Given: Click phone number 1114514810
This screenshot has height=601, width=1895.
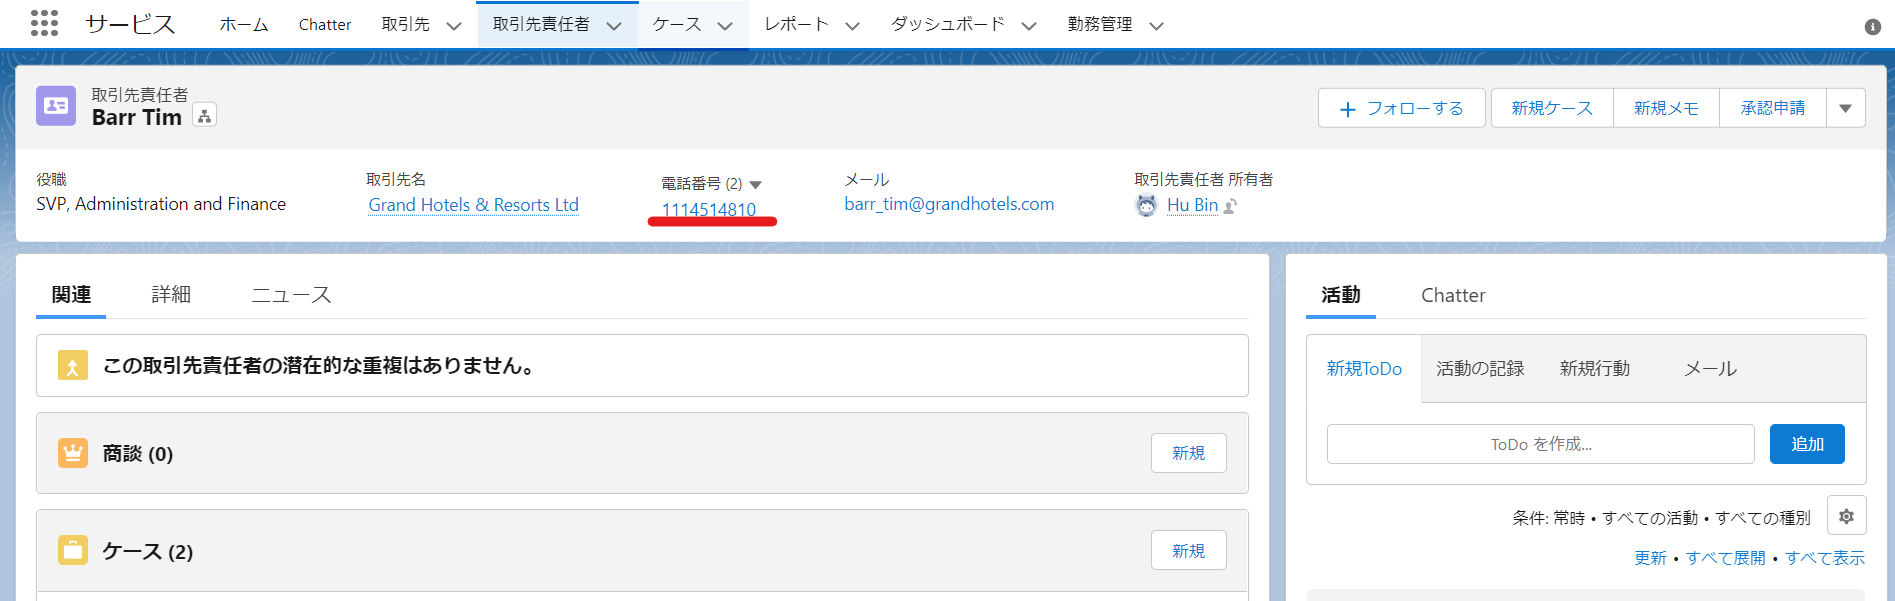Looking at the screenshot, I should pos(709,209).
